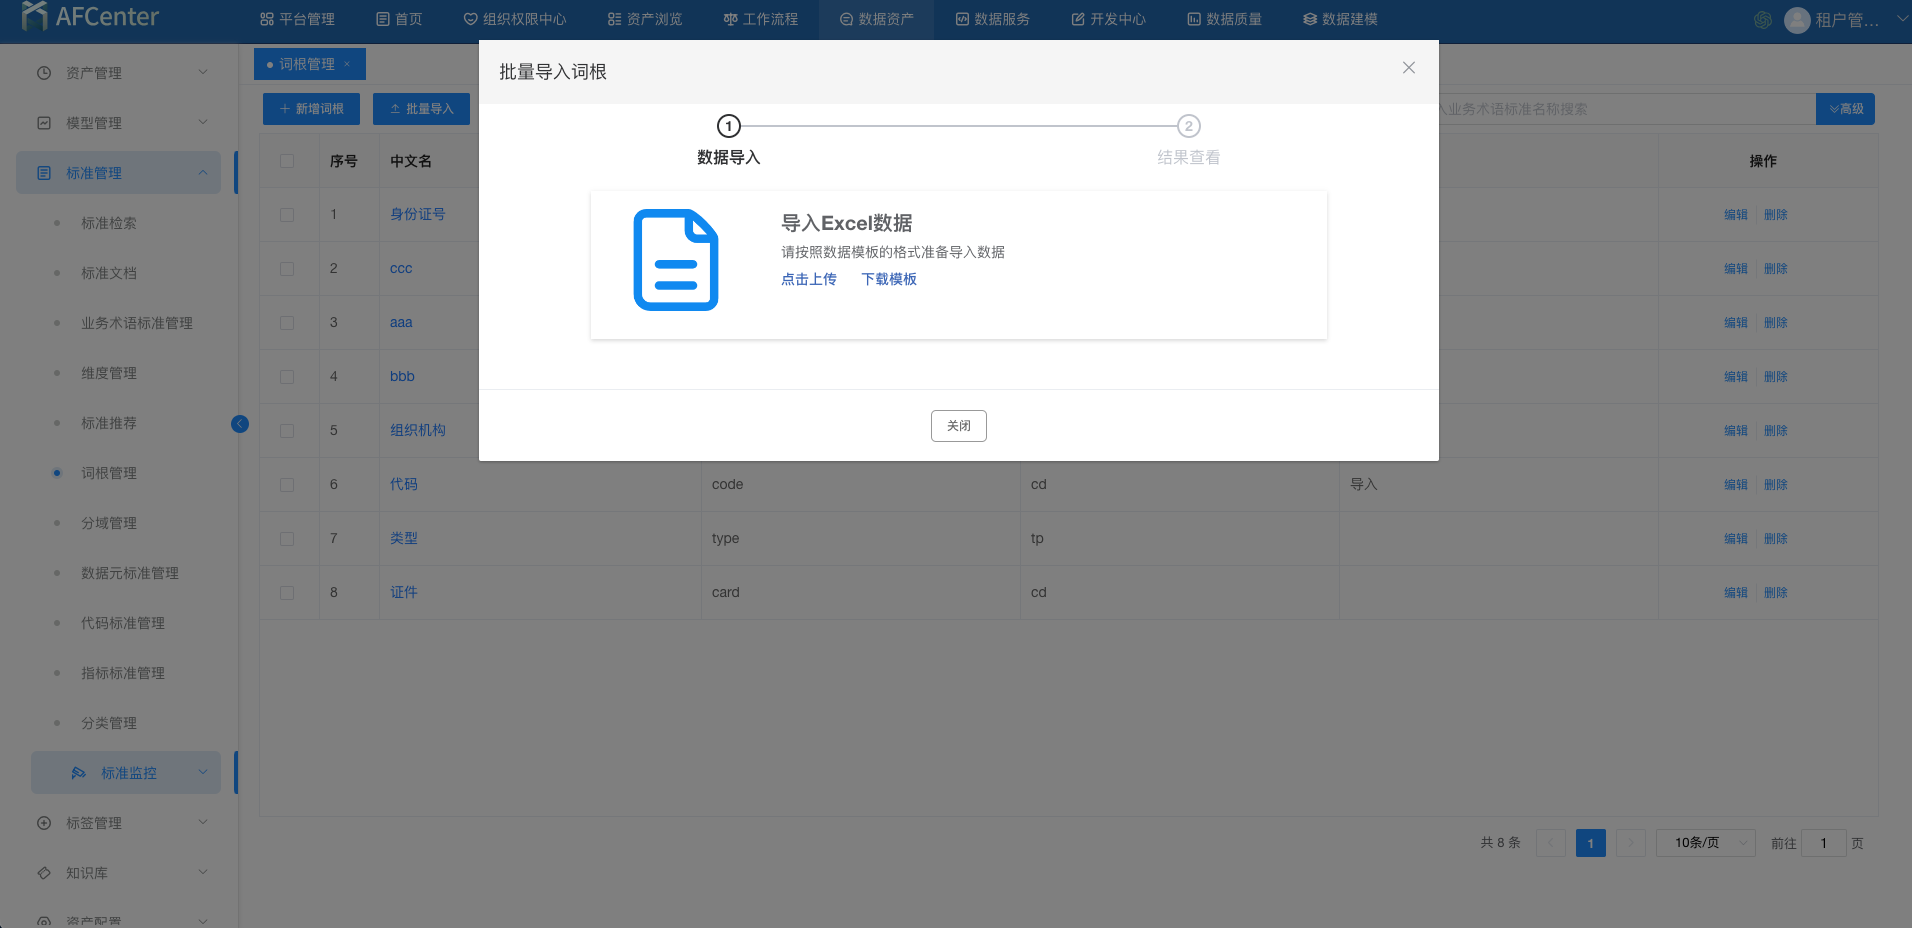This screenshot has height=928, width=1912.
Task: Click the page number input field
Action: point(1823,843)
